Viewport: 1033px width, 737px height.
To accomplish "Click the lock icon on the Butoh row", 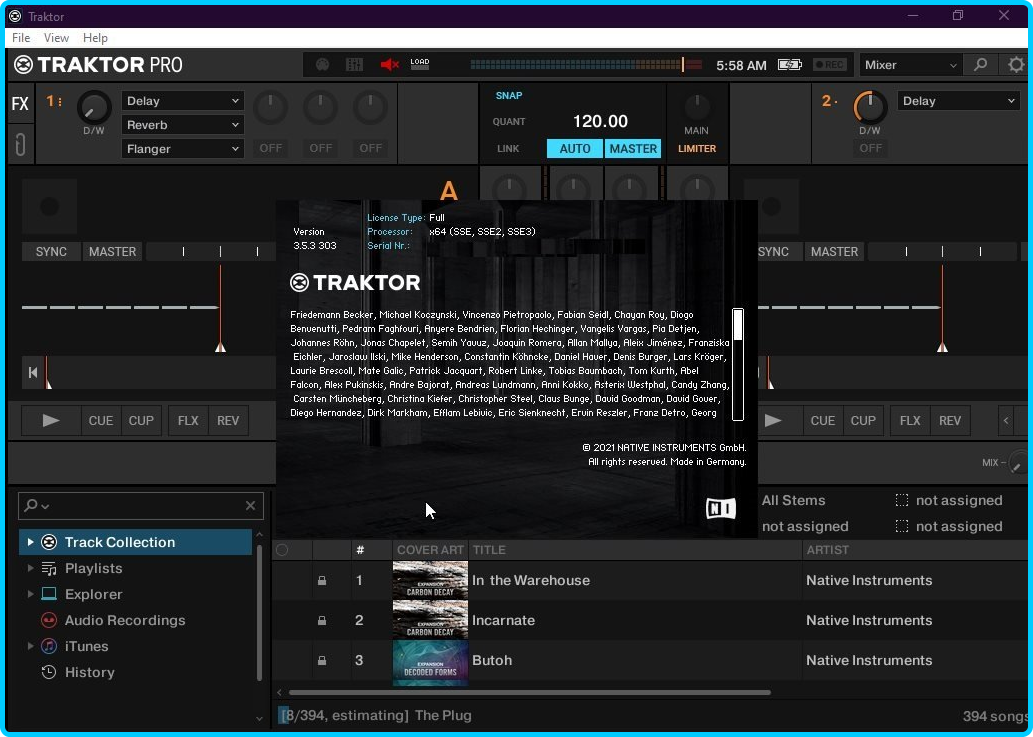I will pos(322,660).
